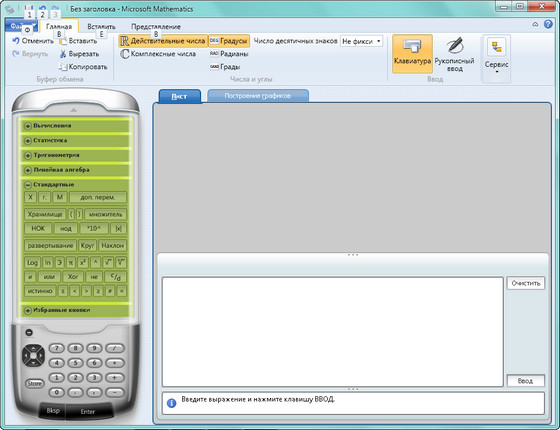This screenshot has width=560, height=430.
Task: Click the Bksp backspace key
Action: coord(53,411)
